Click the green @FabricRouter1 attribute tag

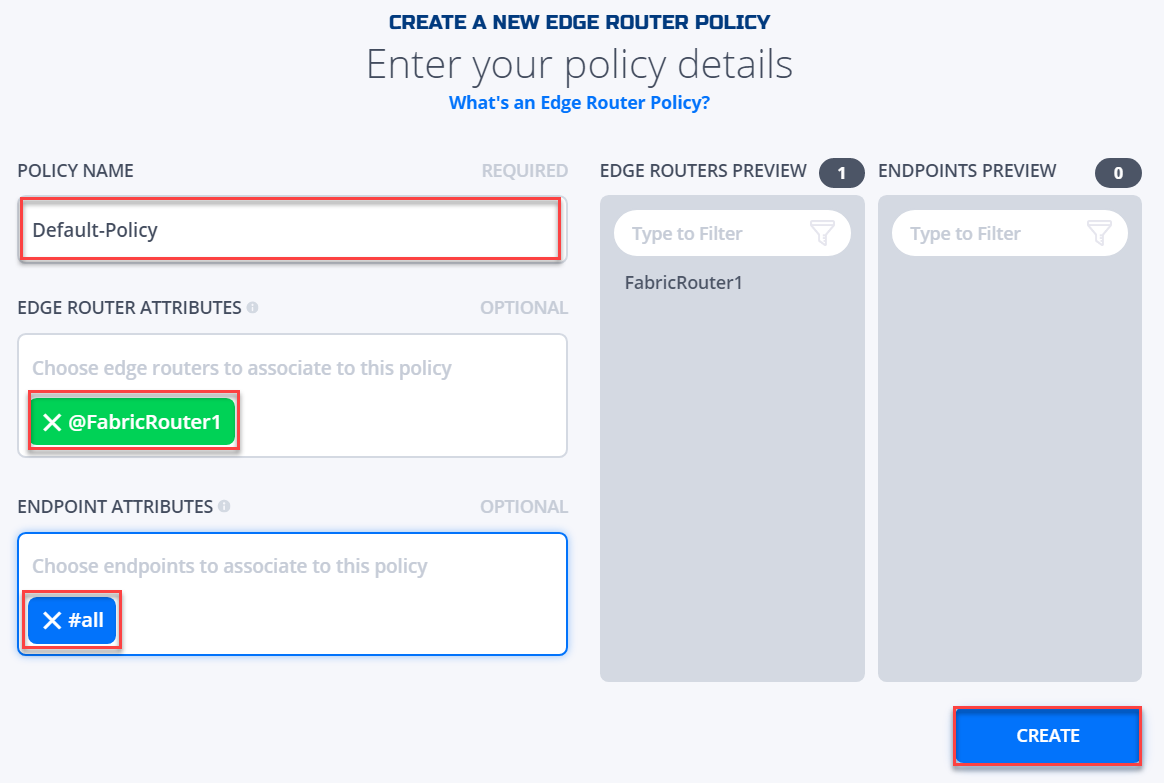tap(133, 422)
